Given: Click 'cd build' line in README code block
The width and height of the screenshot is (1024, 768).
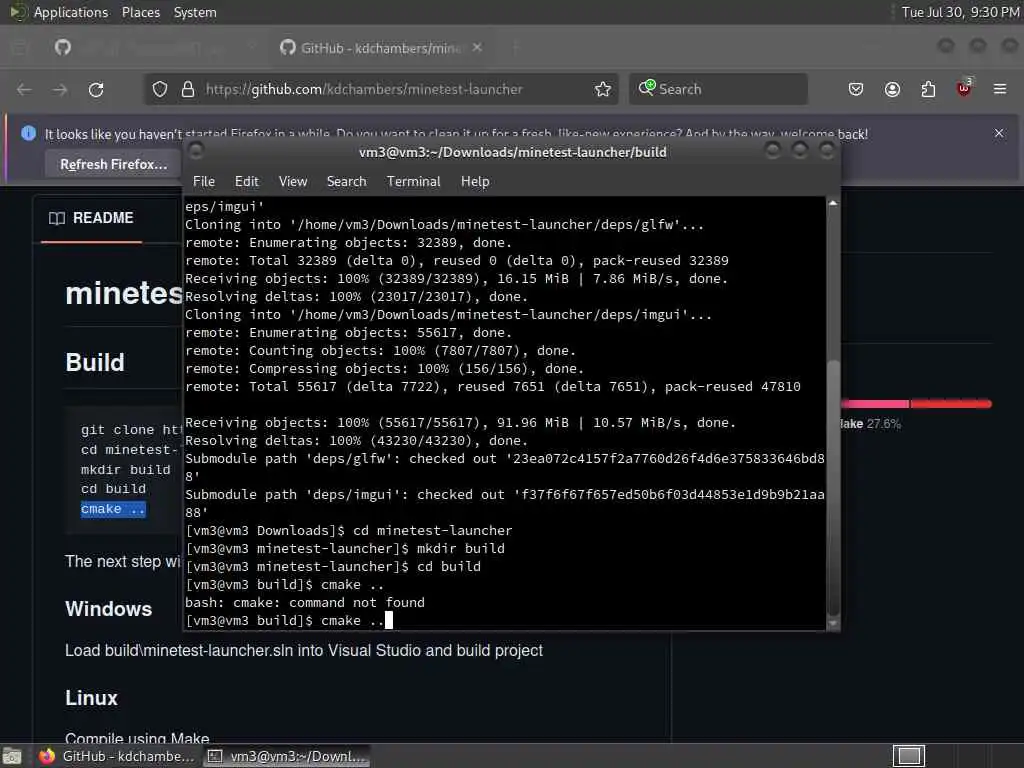Looking at the screenshot, I should pos(113,489).
